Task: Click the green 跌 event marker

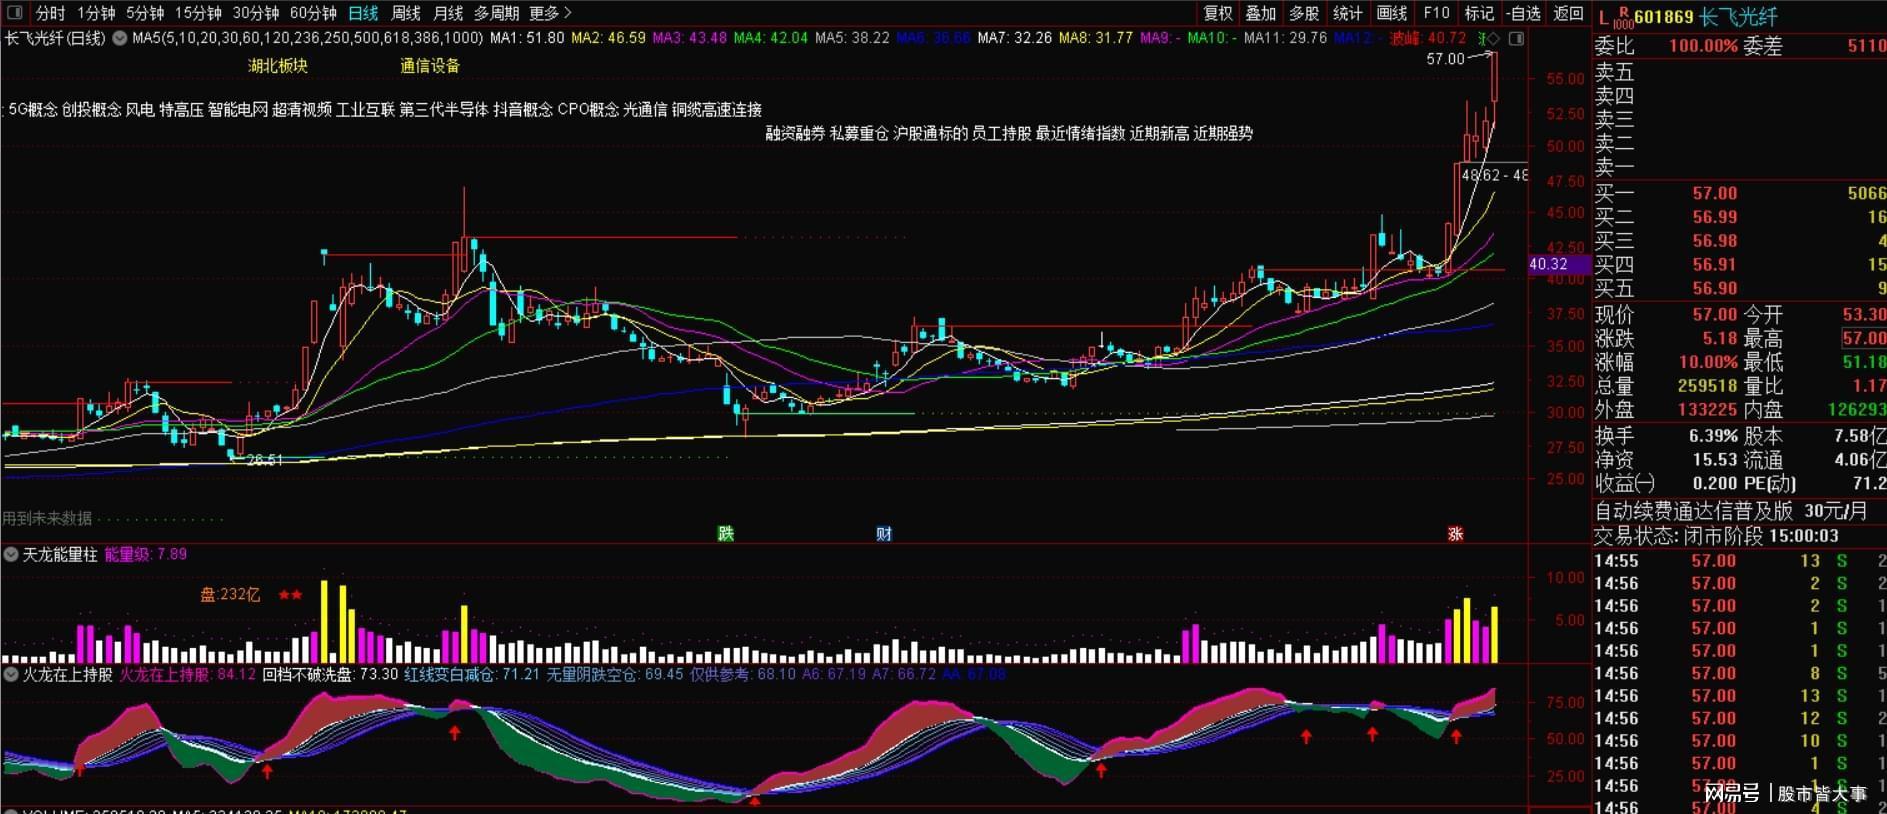Action: click(x=726, y=534)
